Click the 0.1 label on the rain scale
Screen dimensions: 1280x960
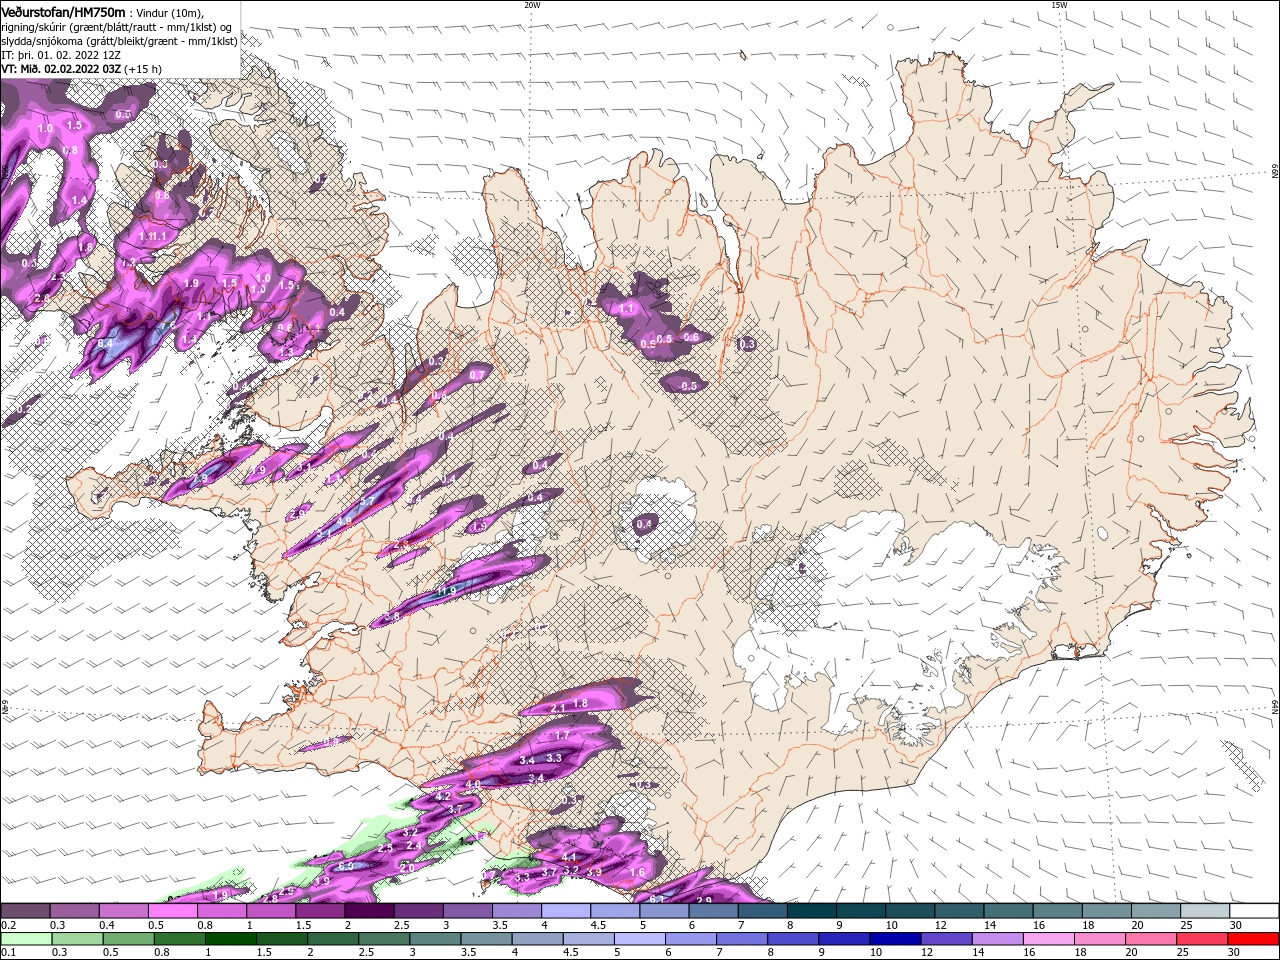[x=8, y=952]
